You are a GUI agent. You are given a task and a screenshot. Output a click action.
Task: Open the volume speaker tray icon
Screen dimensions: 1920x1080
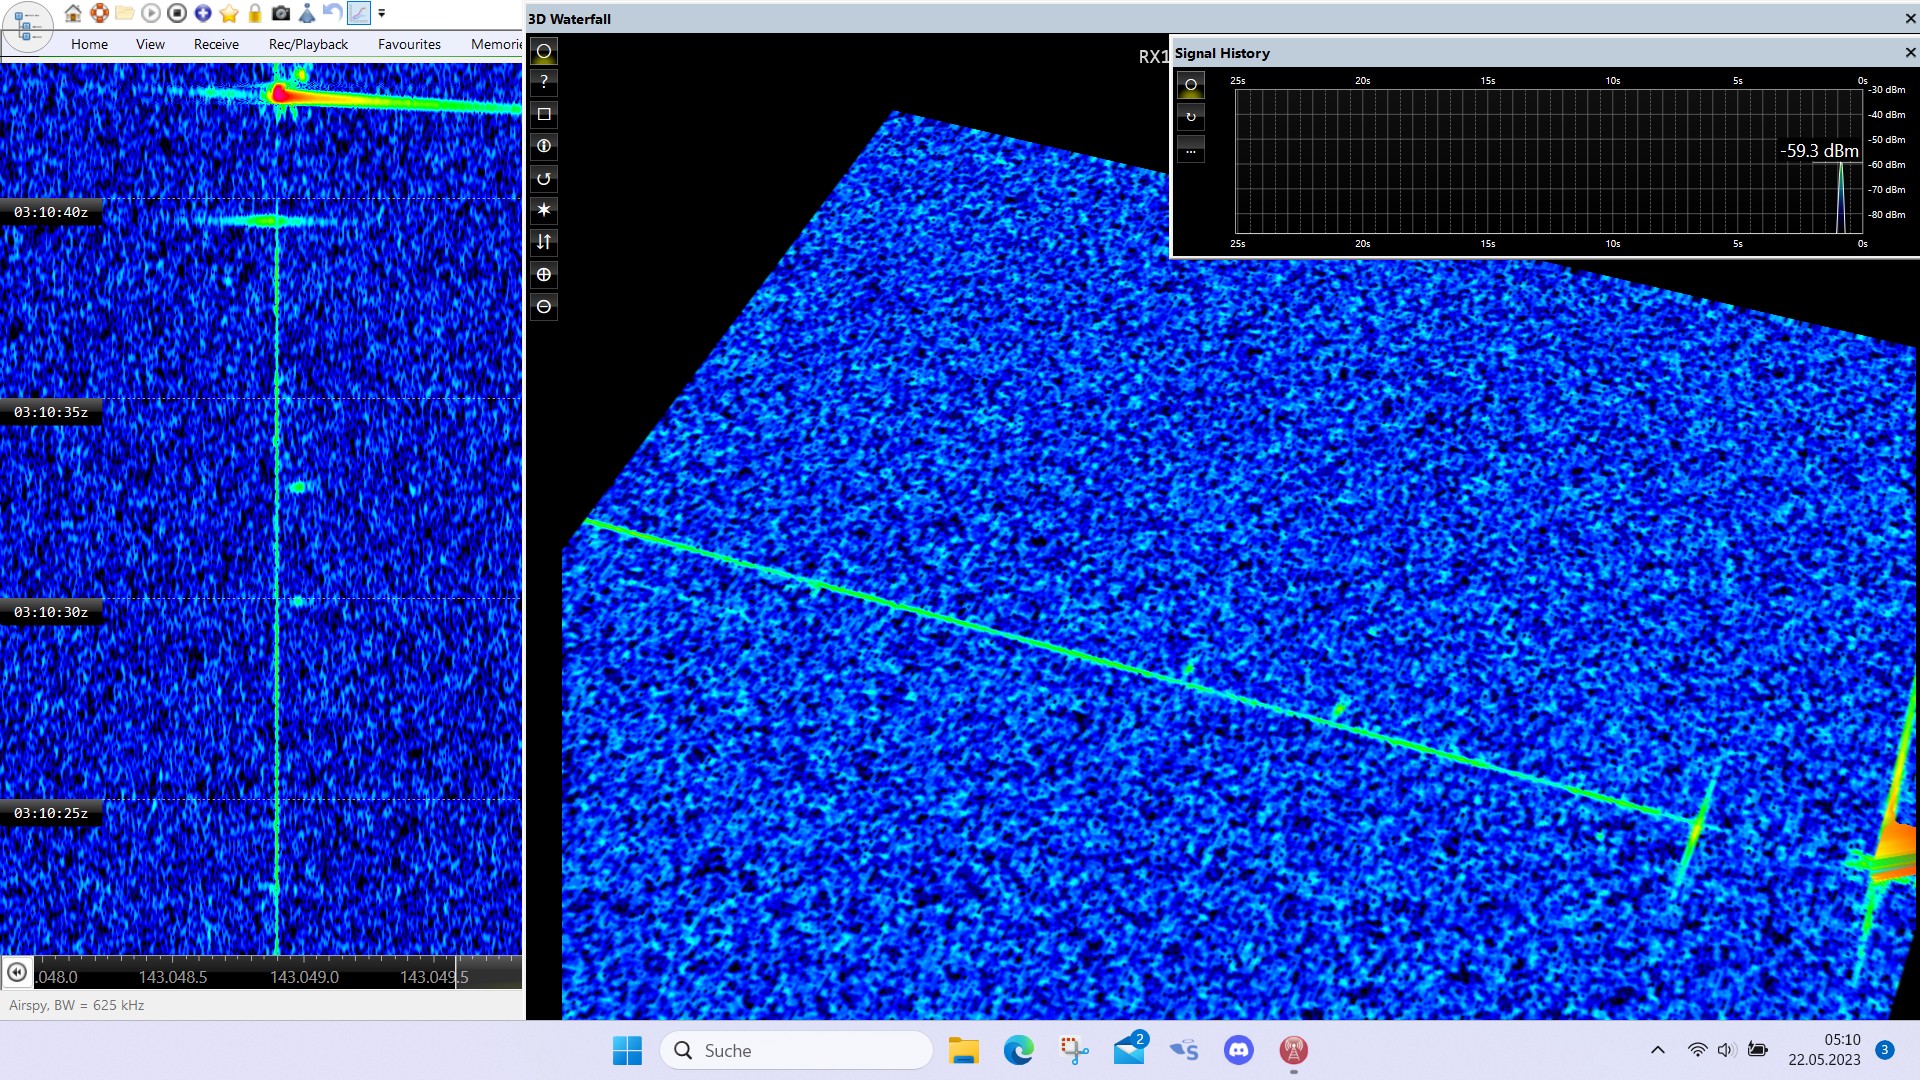pos(1726,1050)
